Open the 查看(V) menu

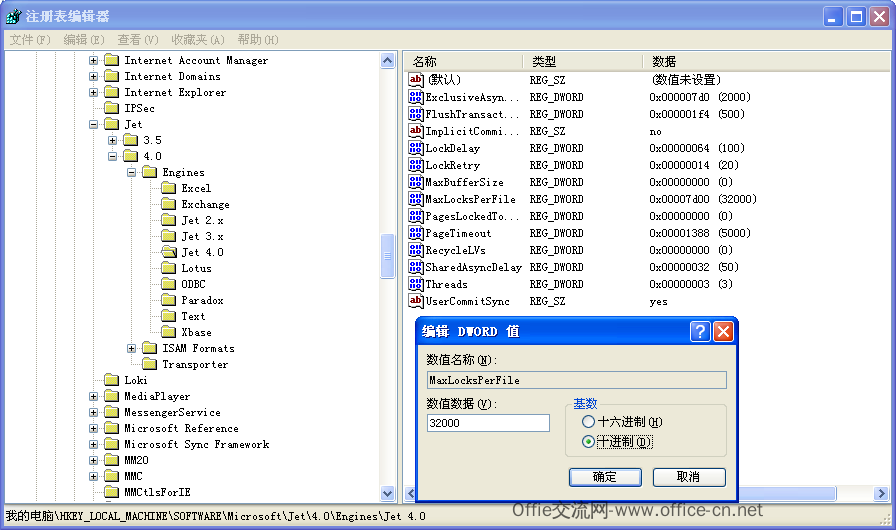click(138, 39)
